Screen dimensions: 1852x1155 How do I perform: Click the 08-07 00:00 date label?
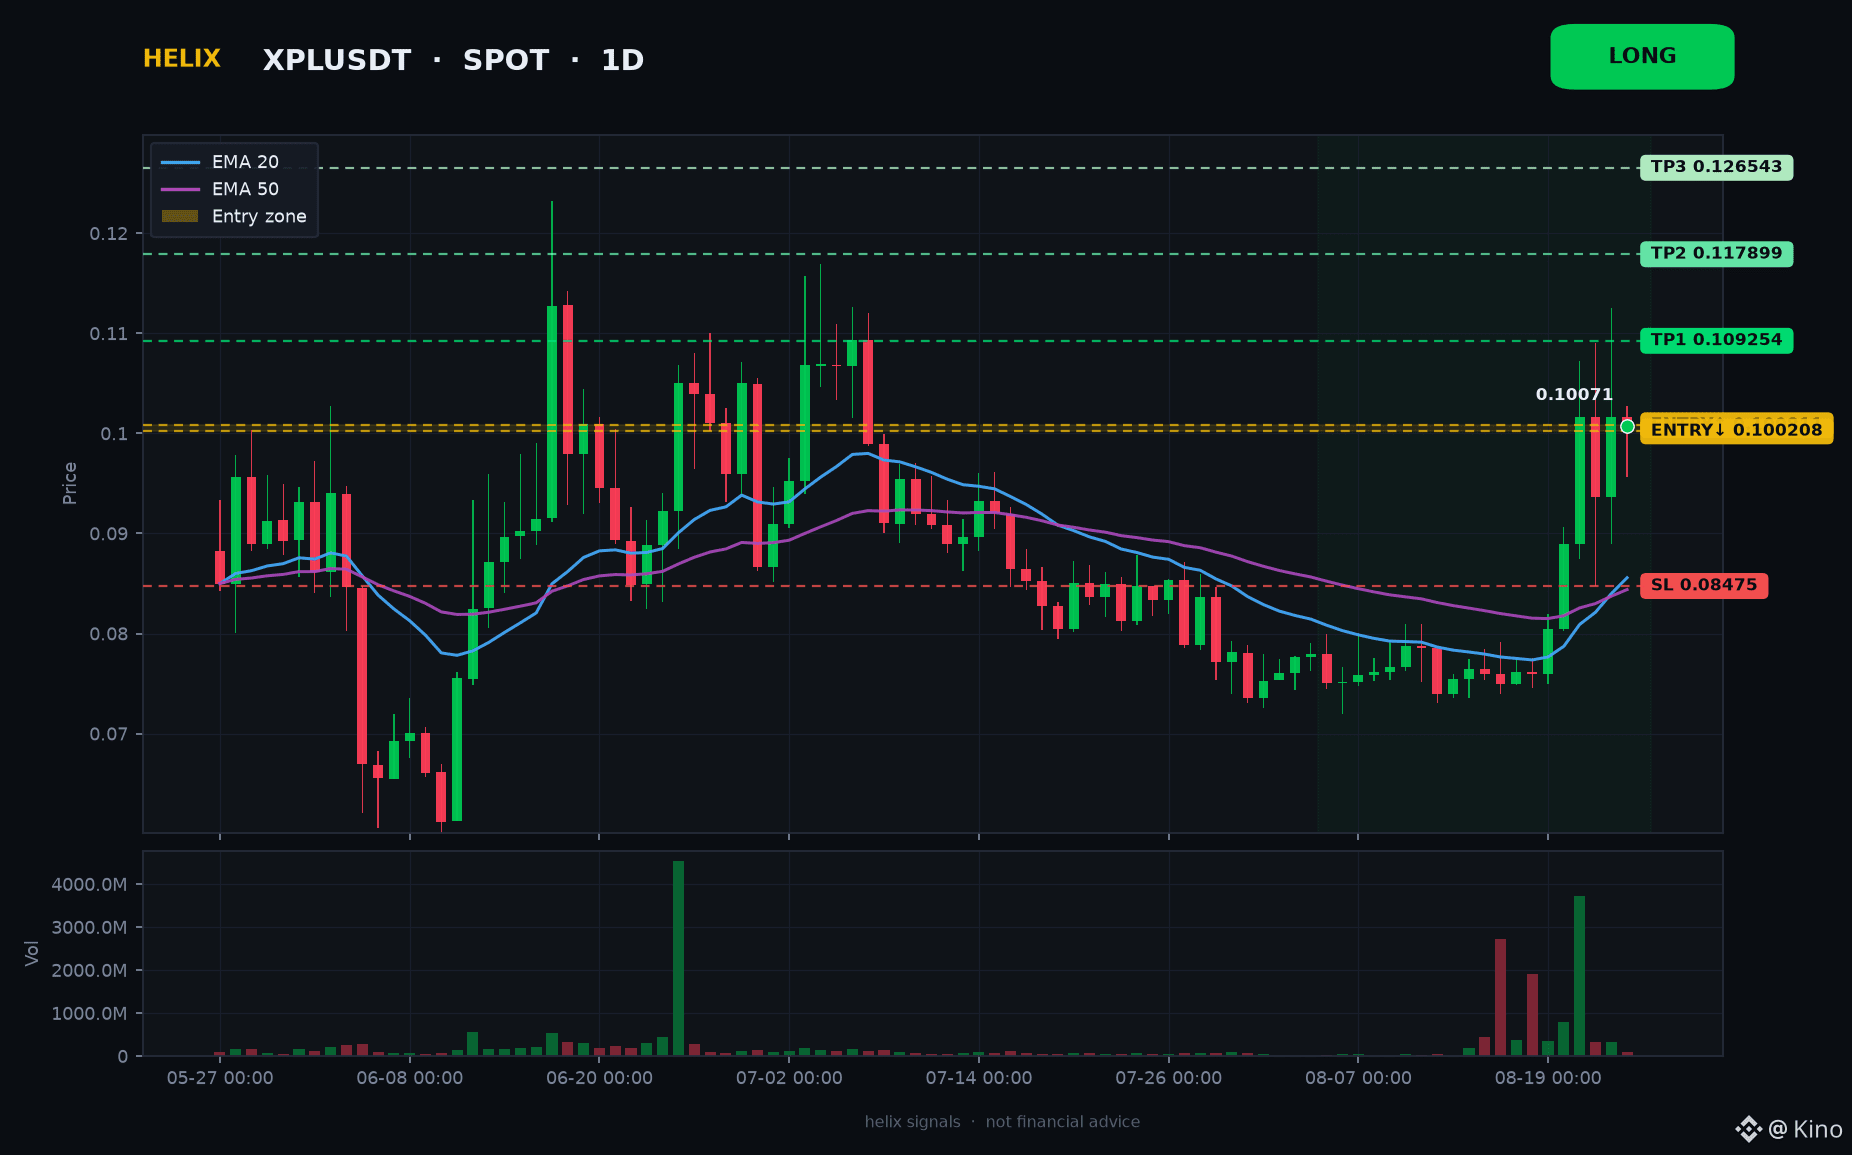[x=1358, y=1078]
